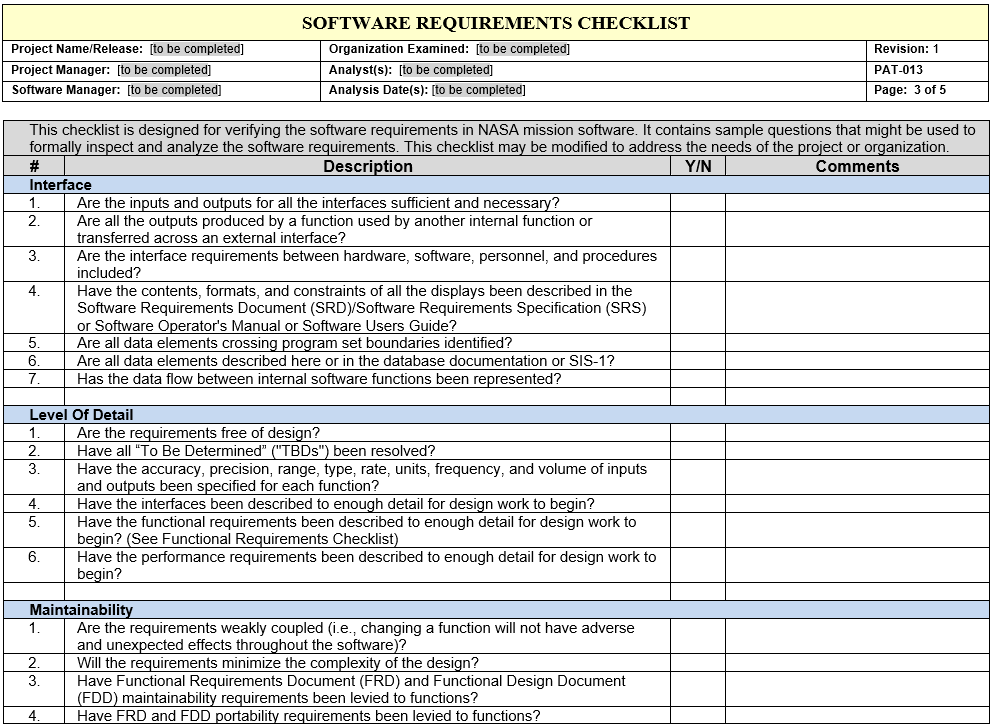Click Y/N cell for the TBDs resolved question

point(697,451)
